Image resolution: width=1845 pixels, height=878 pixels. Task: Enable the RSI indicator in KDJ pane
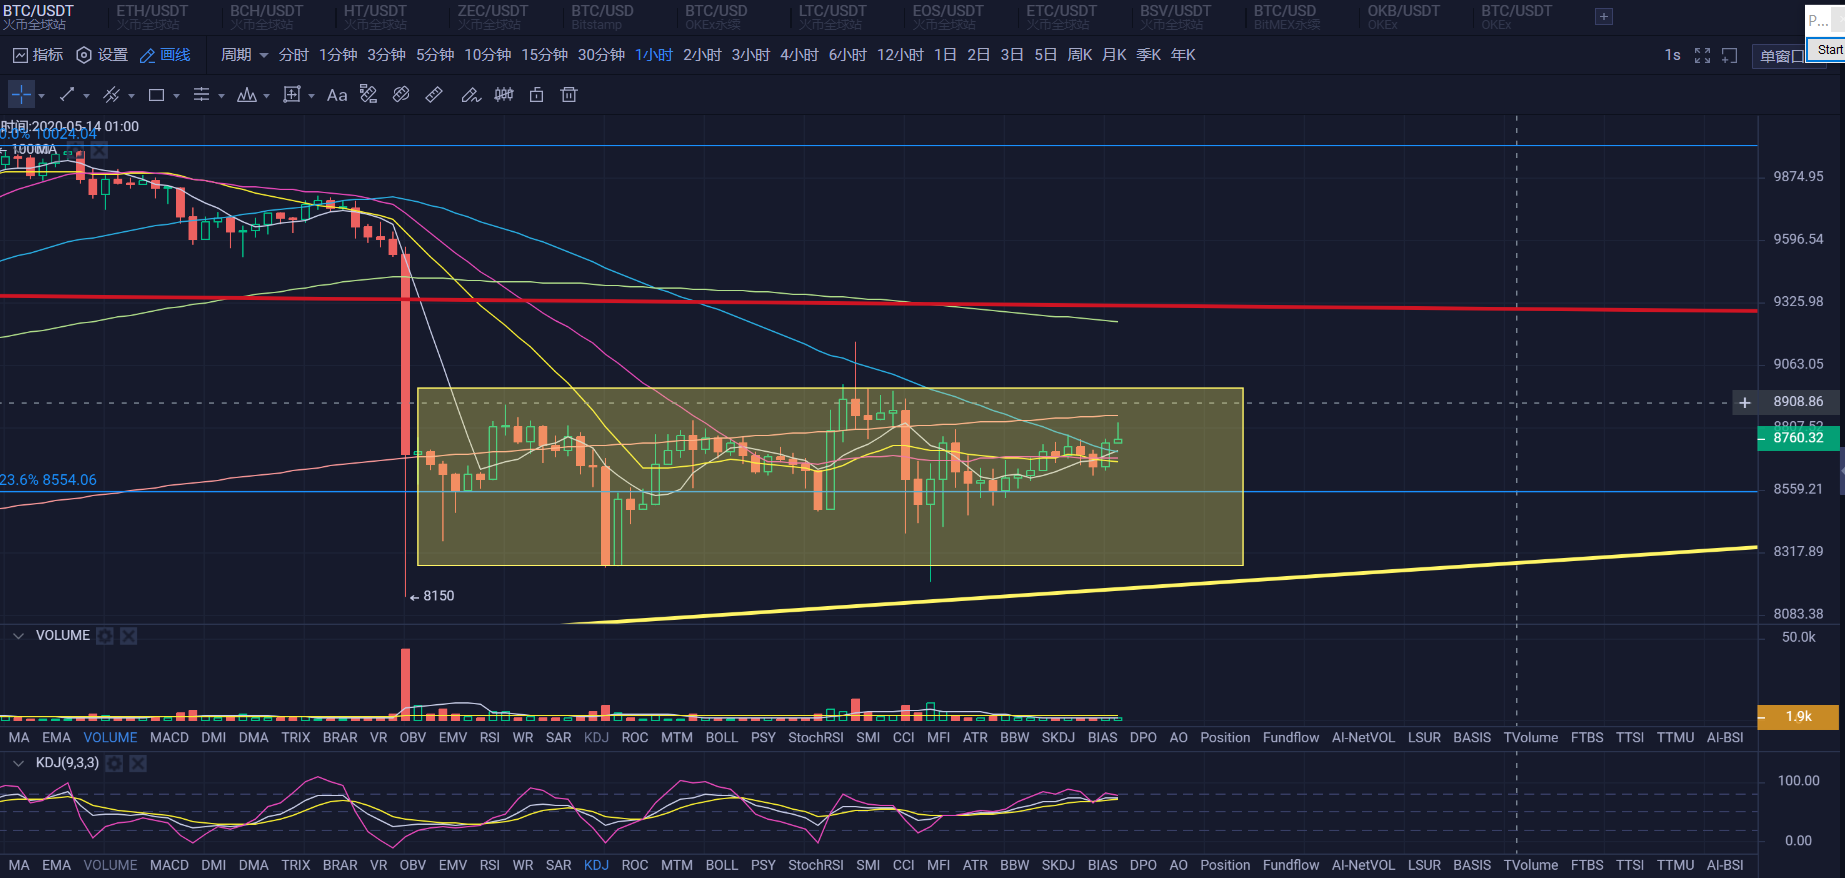(489, 865)
